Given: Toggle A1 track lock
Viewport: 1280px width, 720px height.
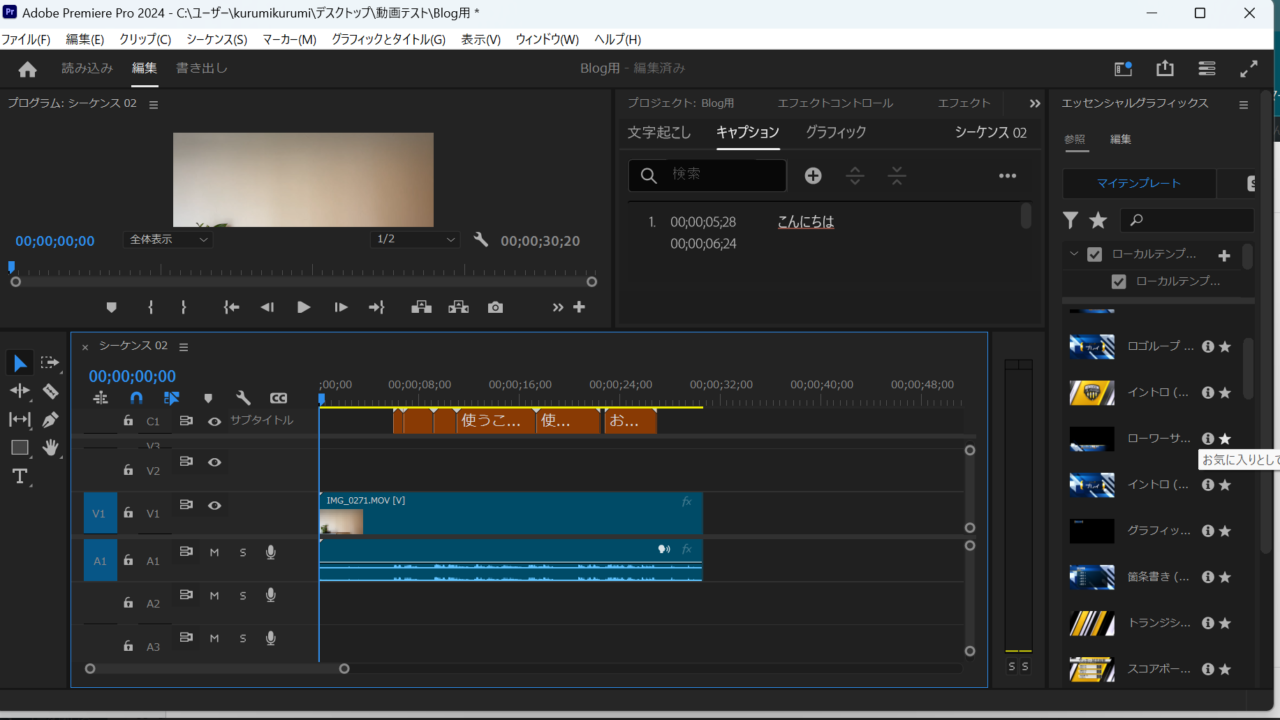Looking at the screenshot, I should 128,560.
